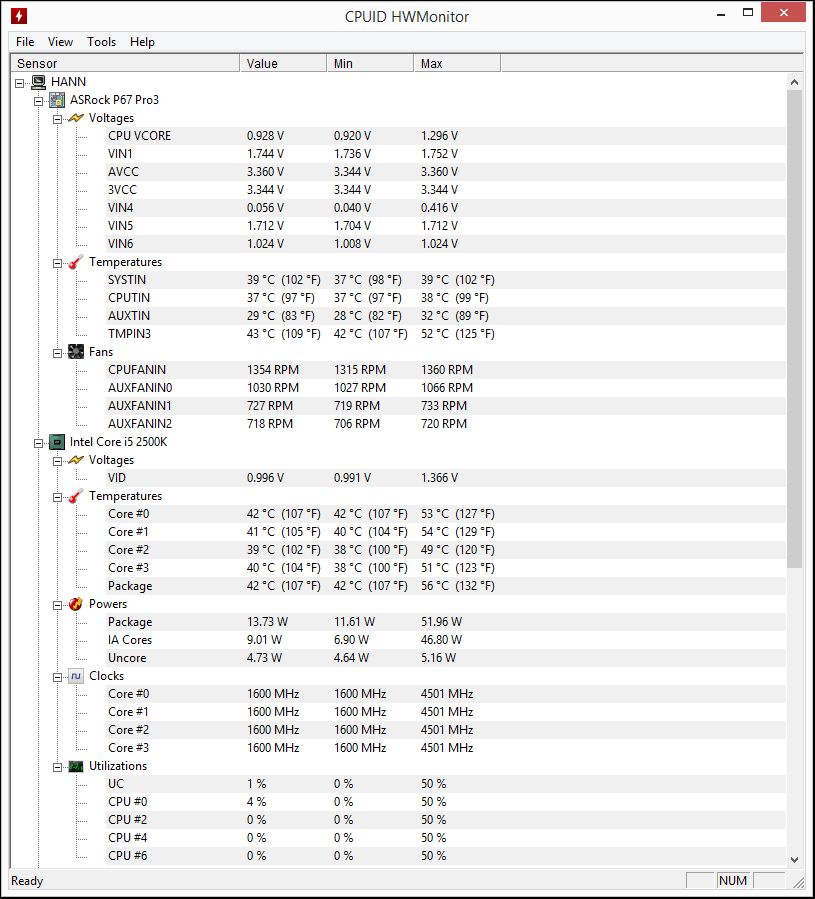Screen dimensions: 815x899
Task: Click the vertical scrollbar down arrow
Action: pyautogui.click(x=795, y=858)
